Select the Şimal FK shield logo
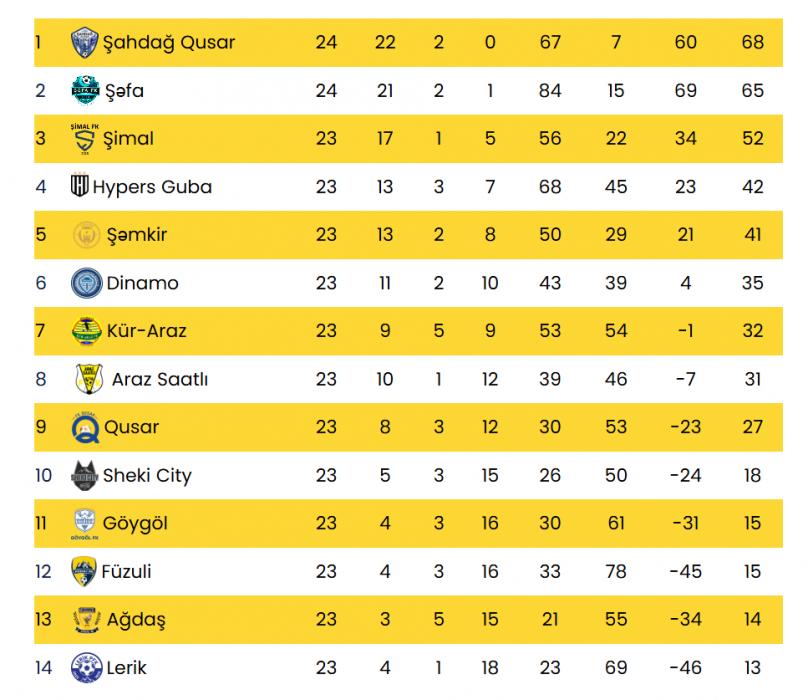 pyautogui.click(x=85, y=139)
